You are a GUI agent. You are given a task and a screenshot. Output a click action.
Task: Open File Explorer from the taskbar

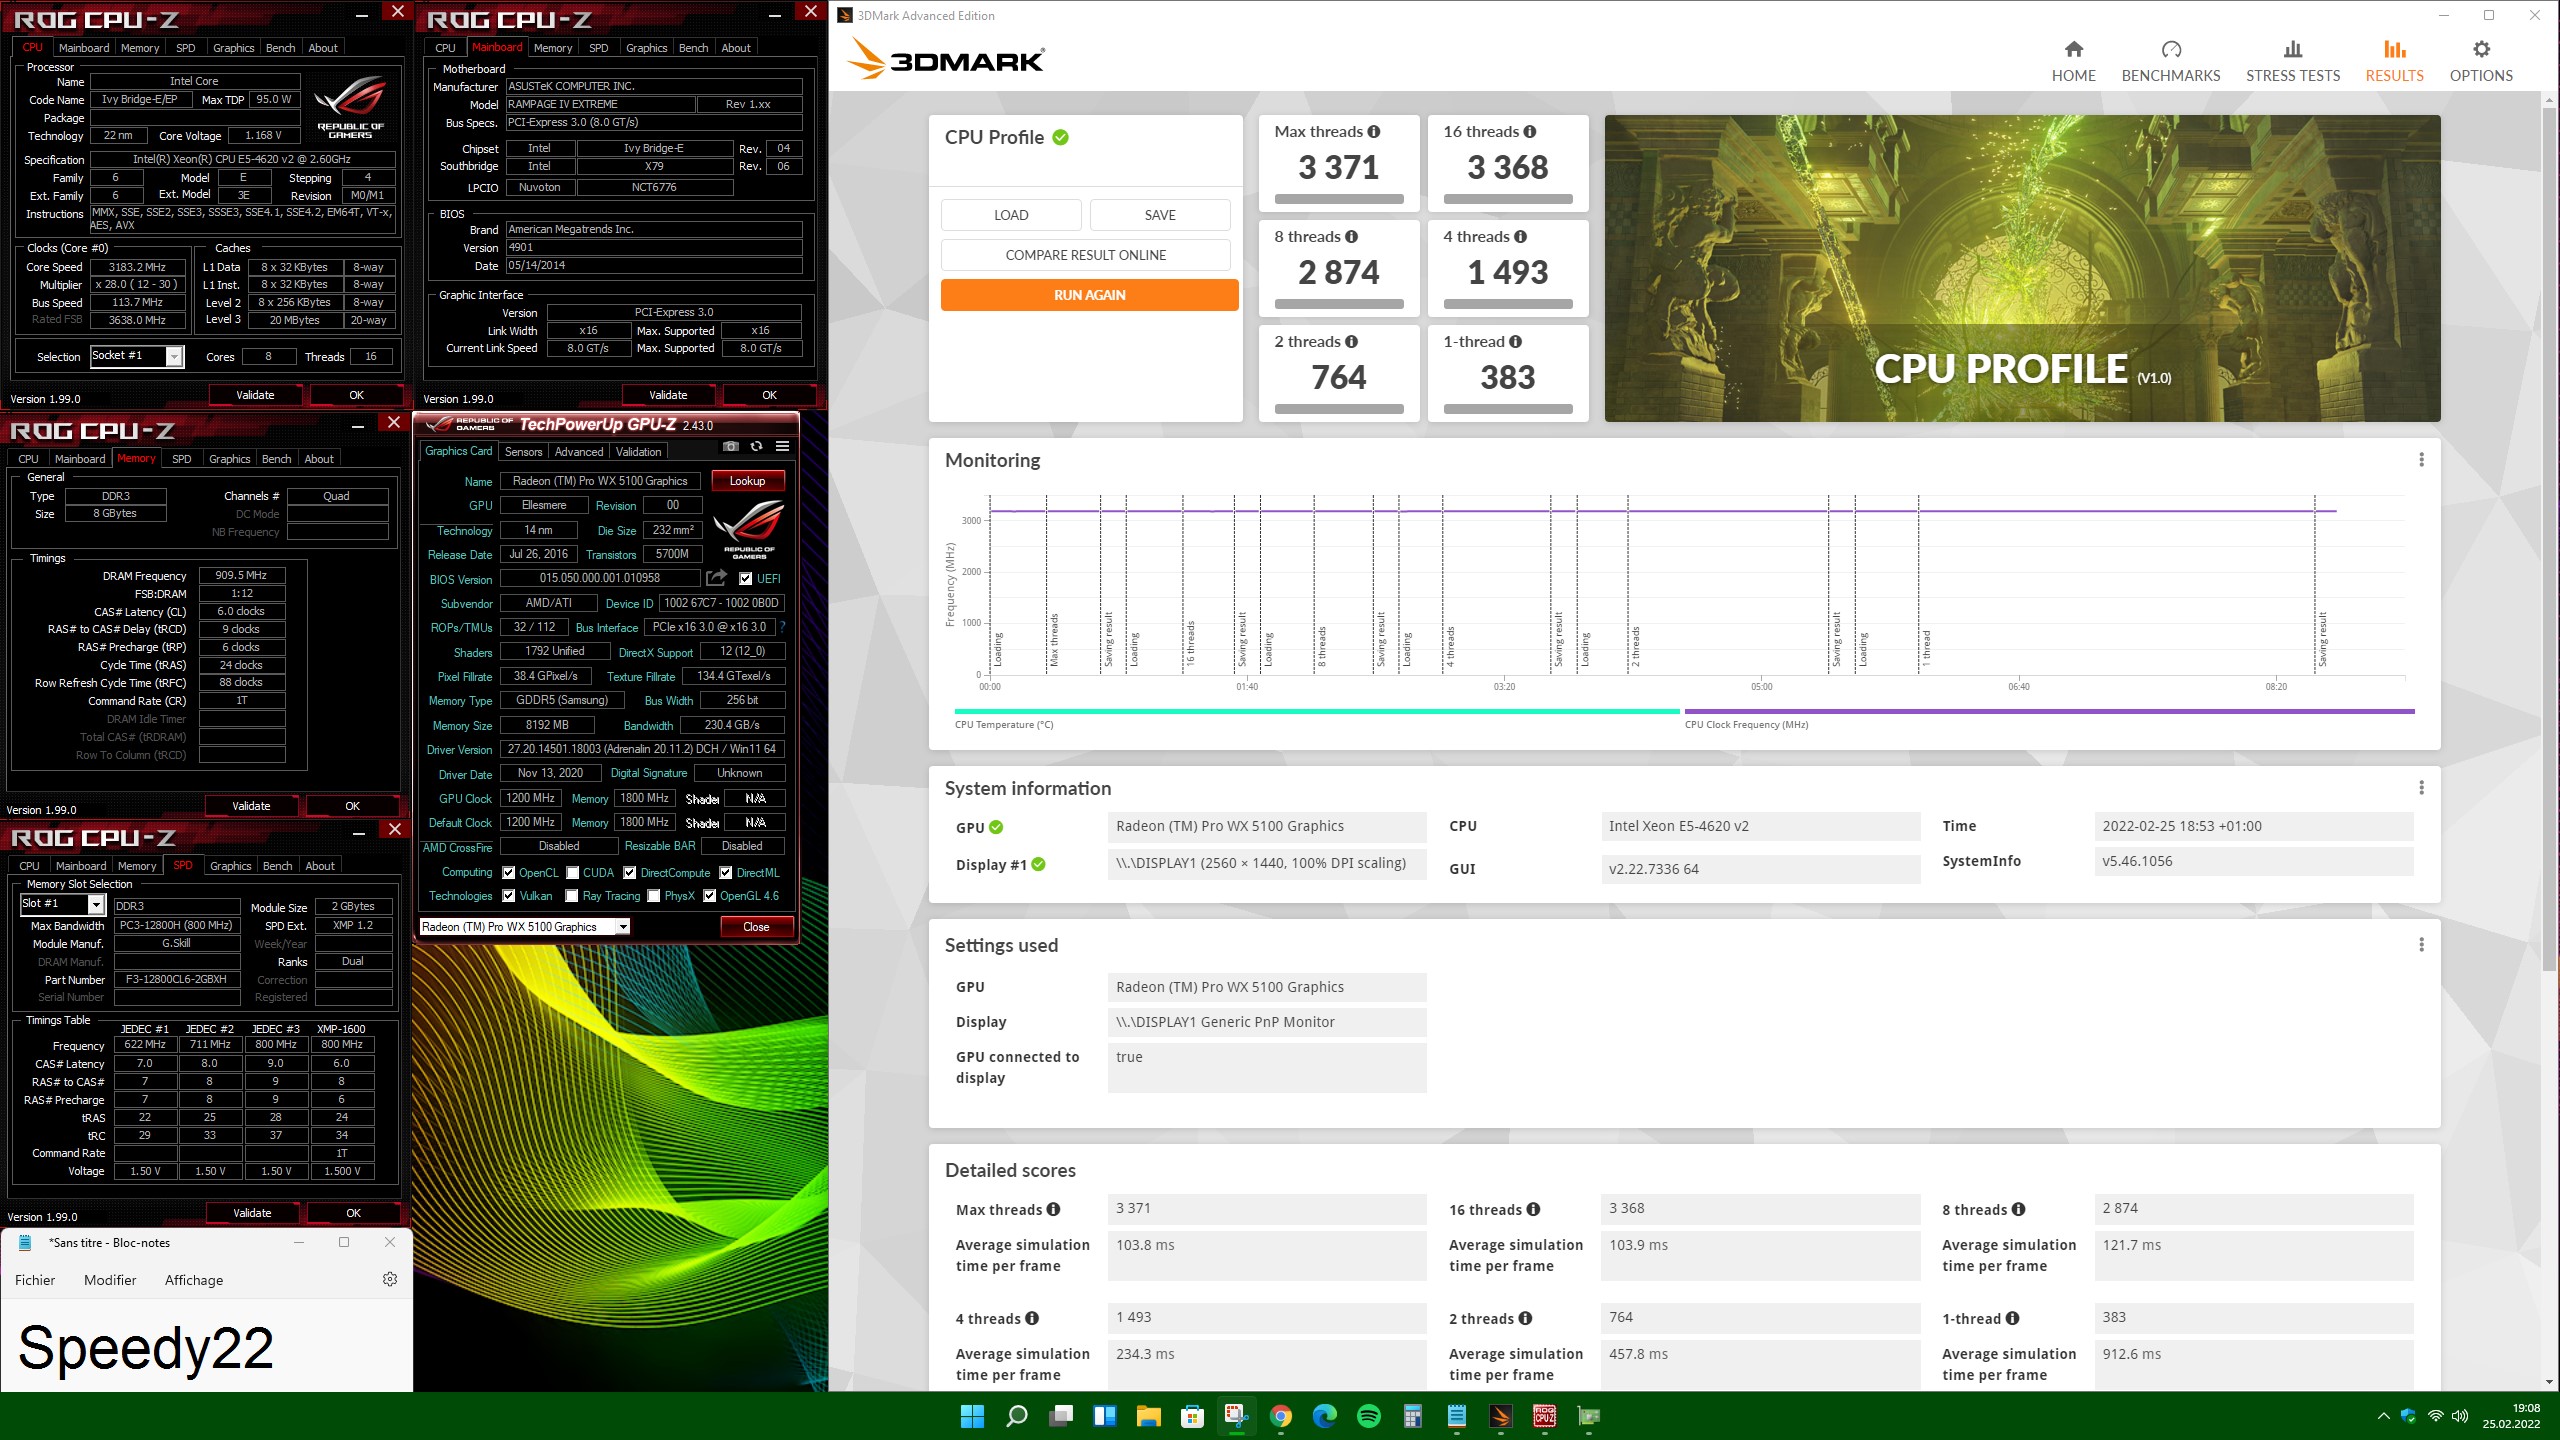click(x=1148, y=1416)
